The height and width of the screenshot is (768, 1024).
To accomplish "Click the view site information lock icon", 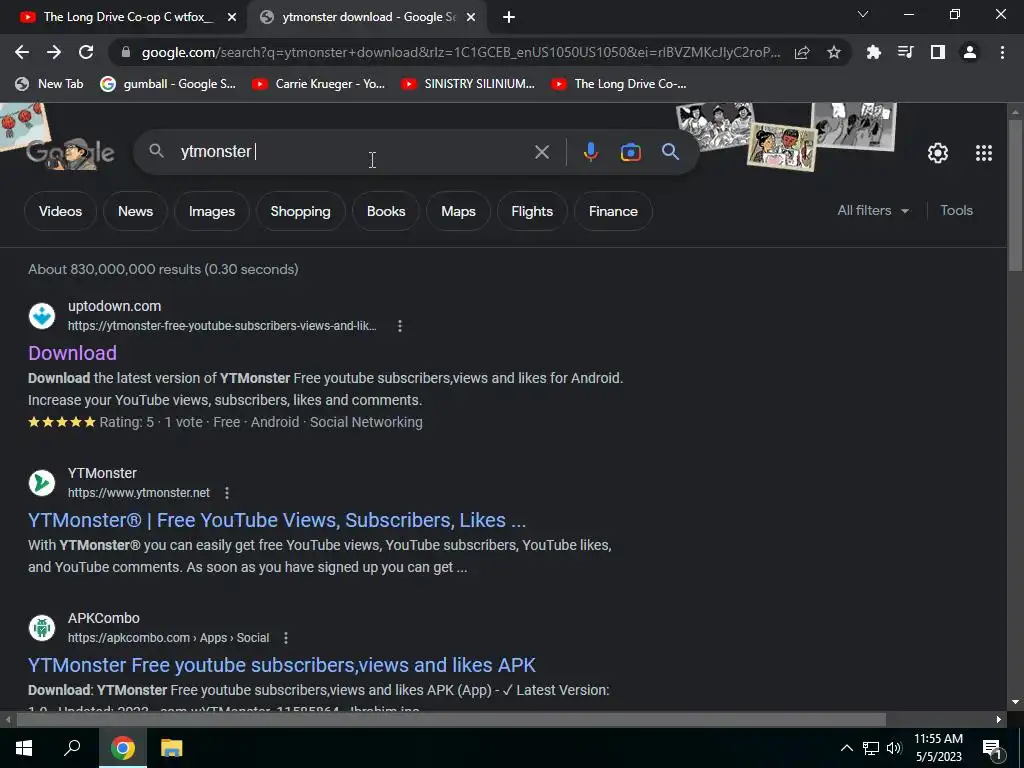I will [x=126, y=52].
